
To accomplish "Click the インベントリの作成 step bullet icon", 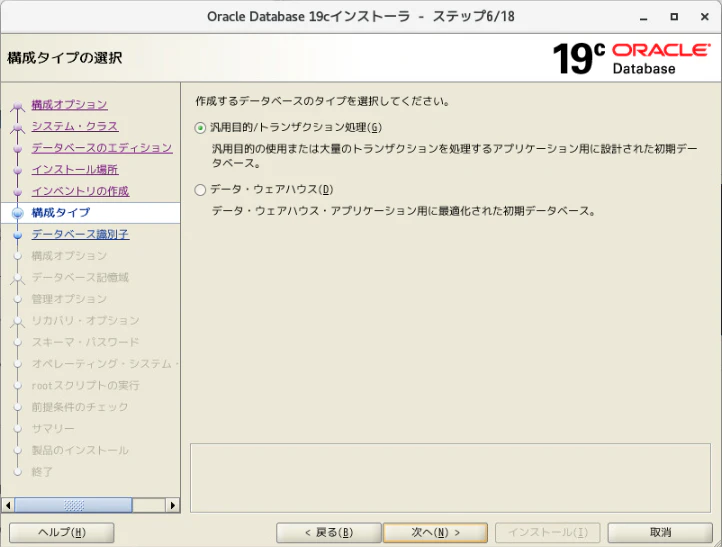I will tap(17, 192).
